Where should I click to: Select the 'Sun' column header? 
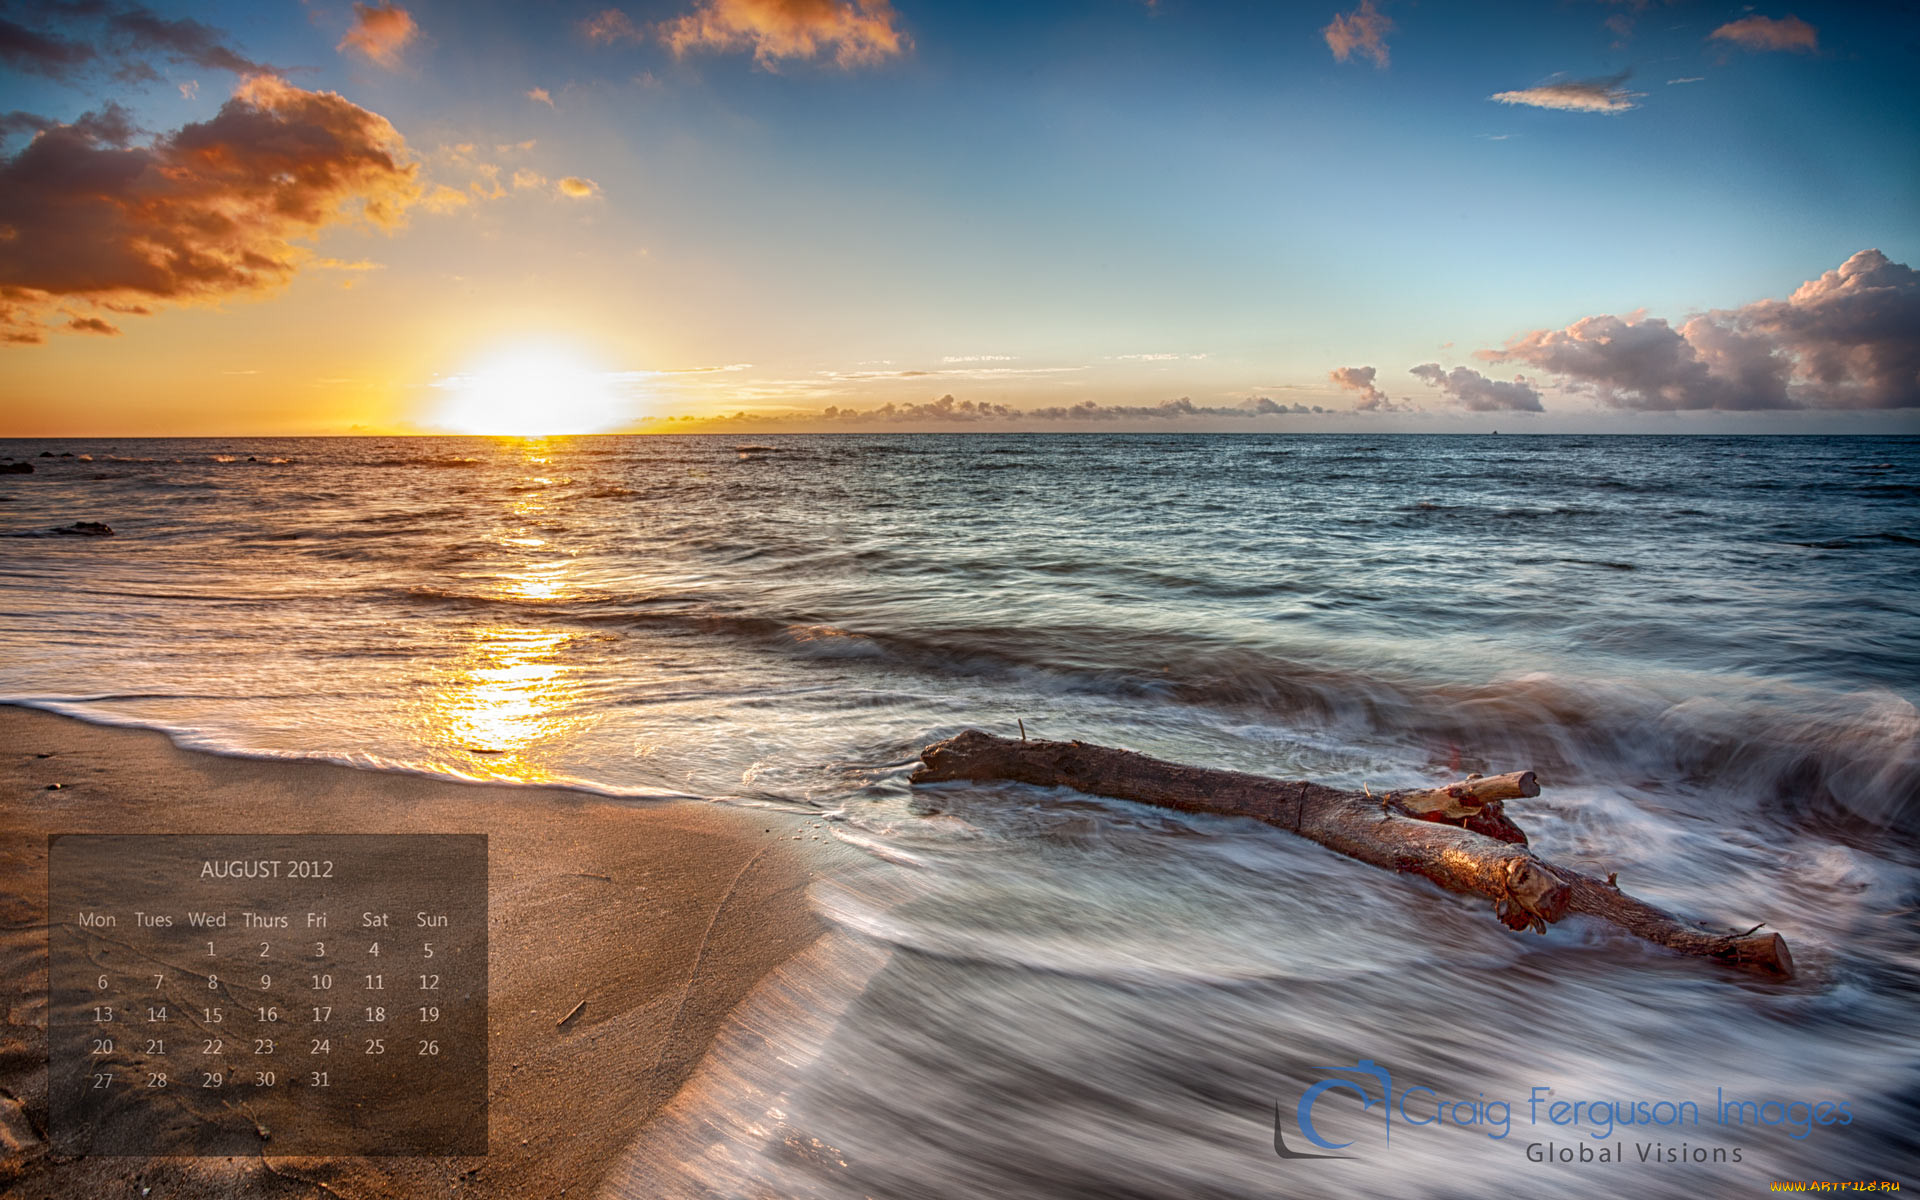432,919
